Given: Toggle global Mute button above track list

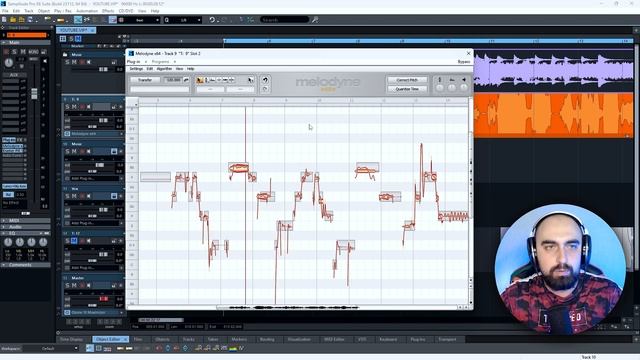Looking at the screenshot, I should [x=78, y=39].
